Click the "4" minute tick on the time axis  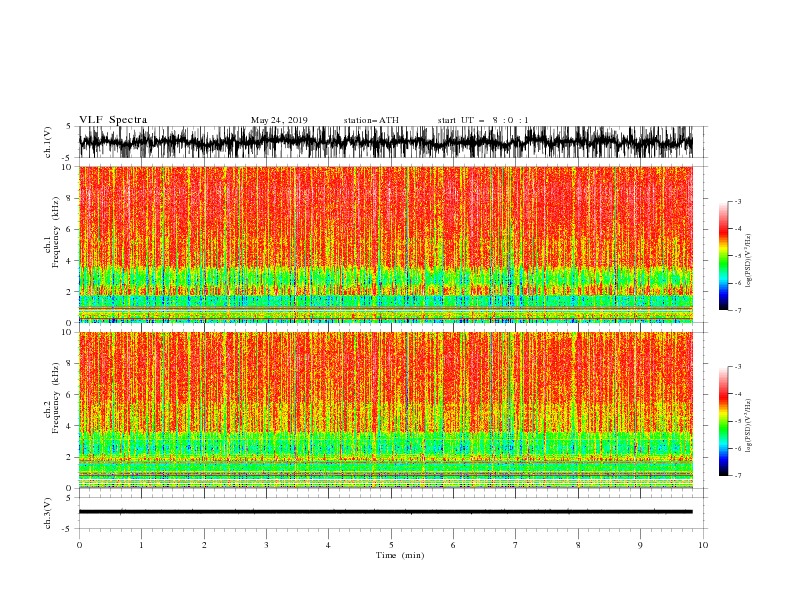(328, 545)
